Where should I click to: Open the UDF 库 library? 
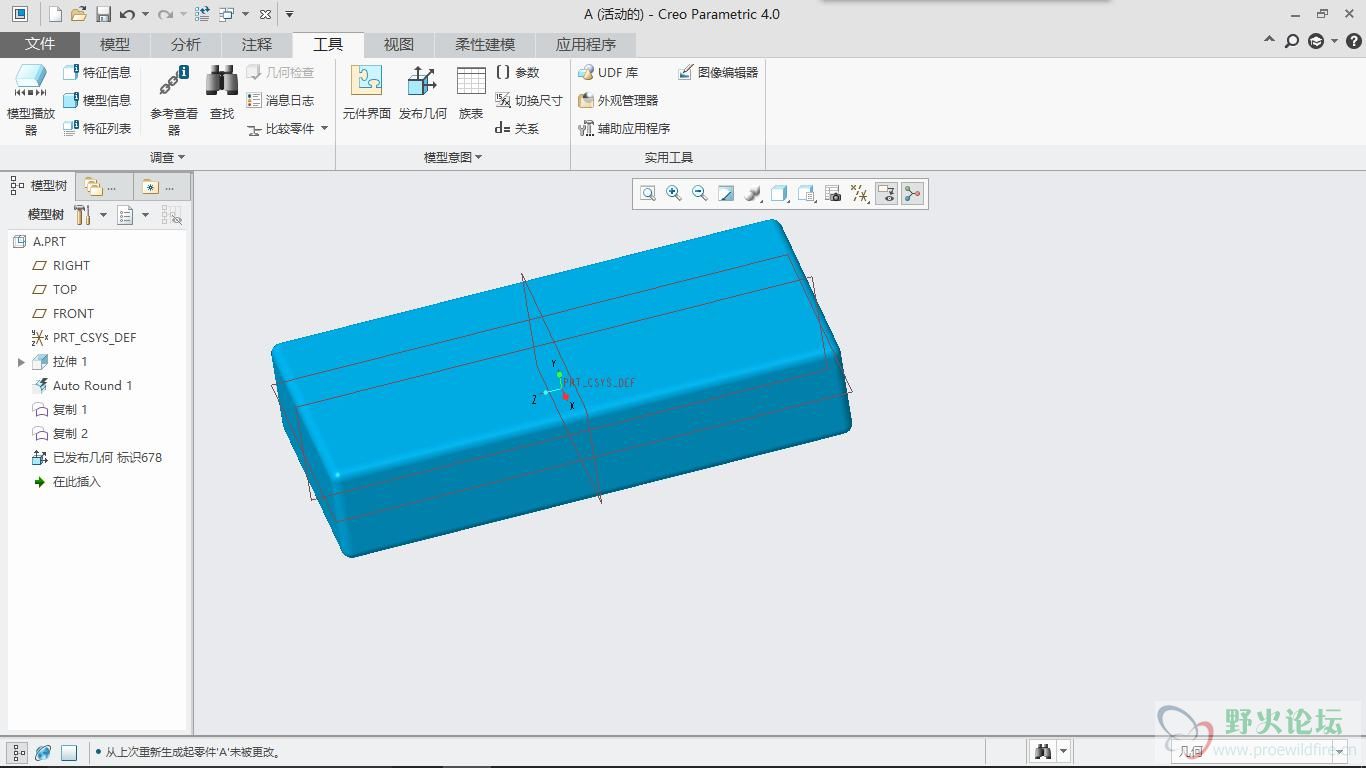point(608,73)
